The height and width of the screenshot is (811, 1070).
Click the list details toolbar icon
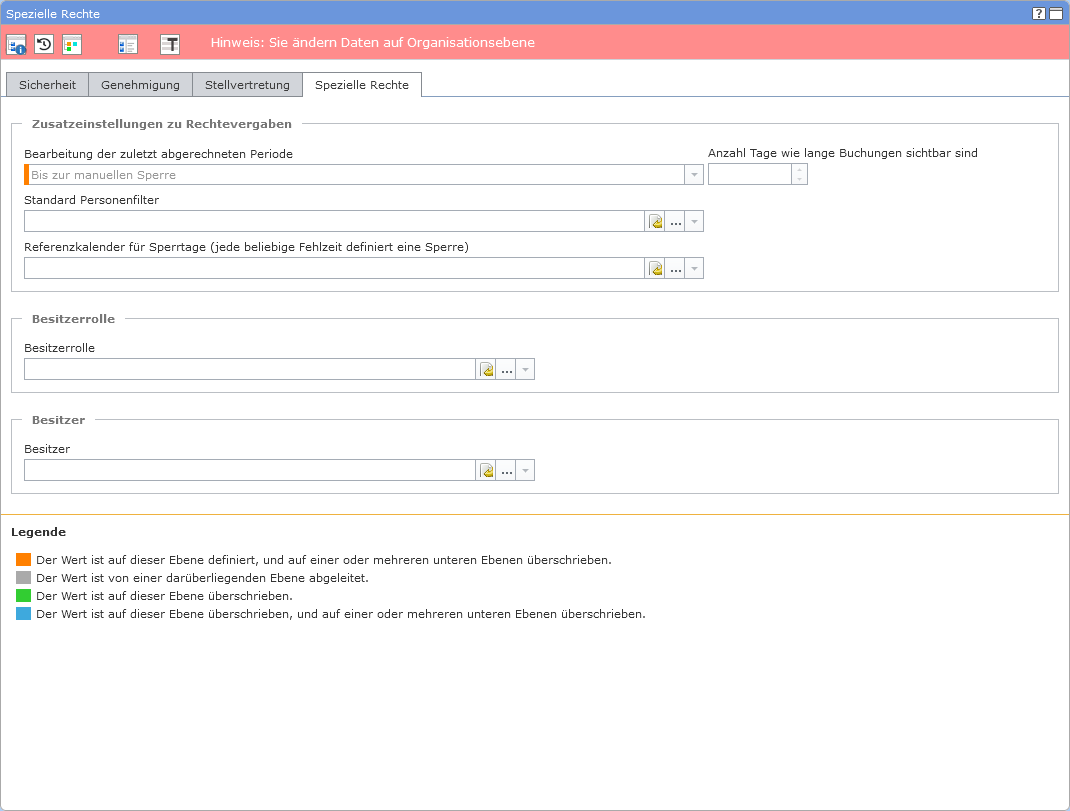tap(127, 44)
